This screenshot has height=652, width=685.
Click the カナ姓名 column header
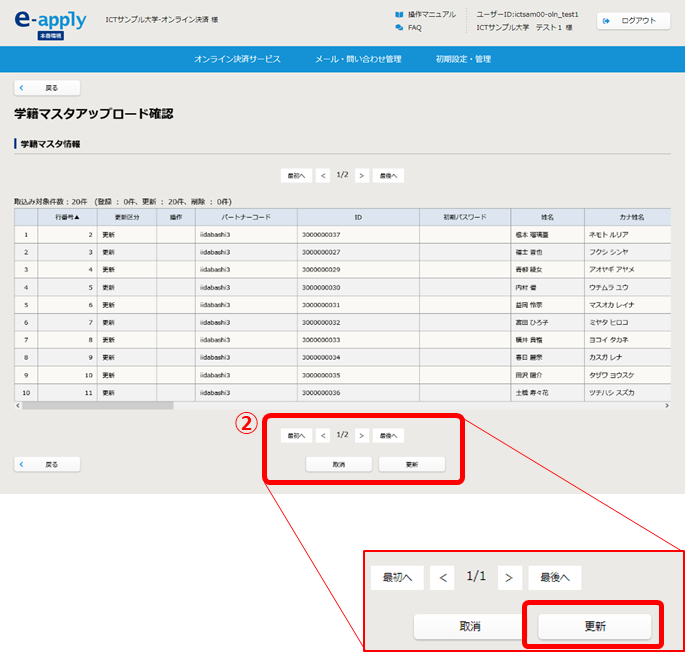(x=628, y=217)
